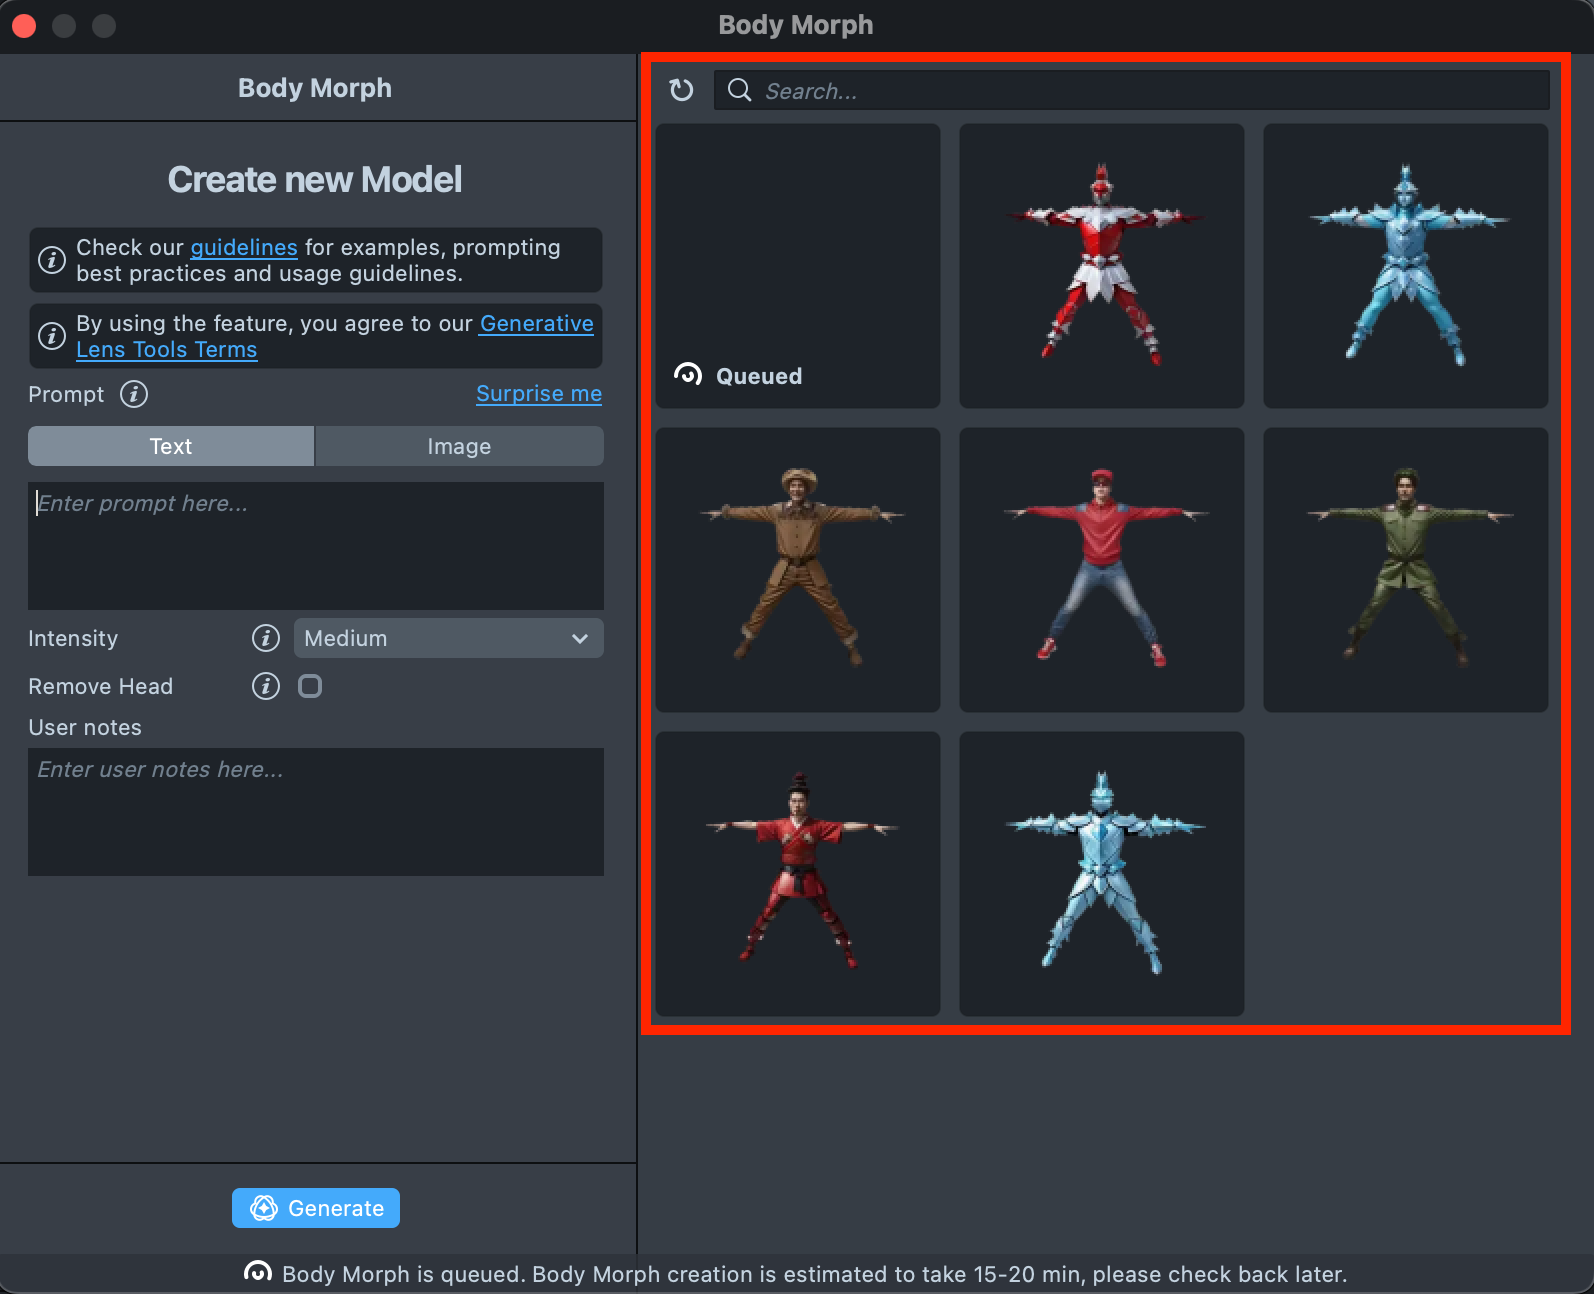Click the info icon beside guidelines notice
Screen dimensions: 1594x1294
[x=52, y=260]
